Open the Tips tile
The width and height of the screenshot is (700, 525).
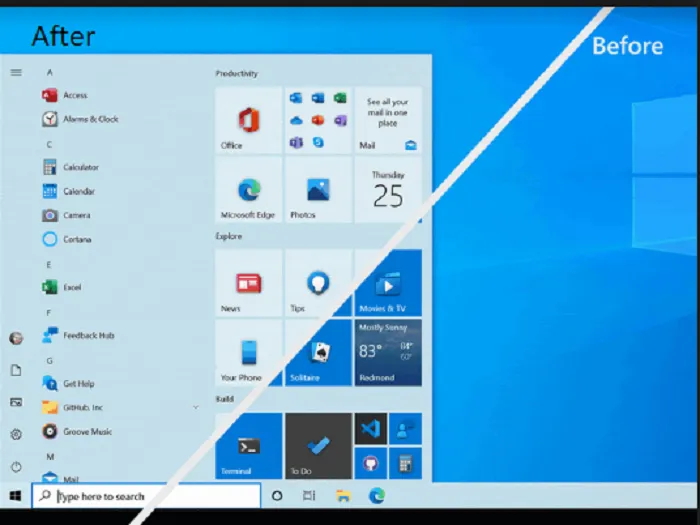317,282
